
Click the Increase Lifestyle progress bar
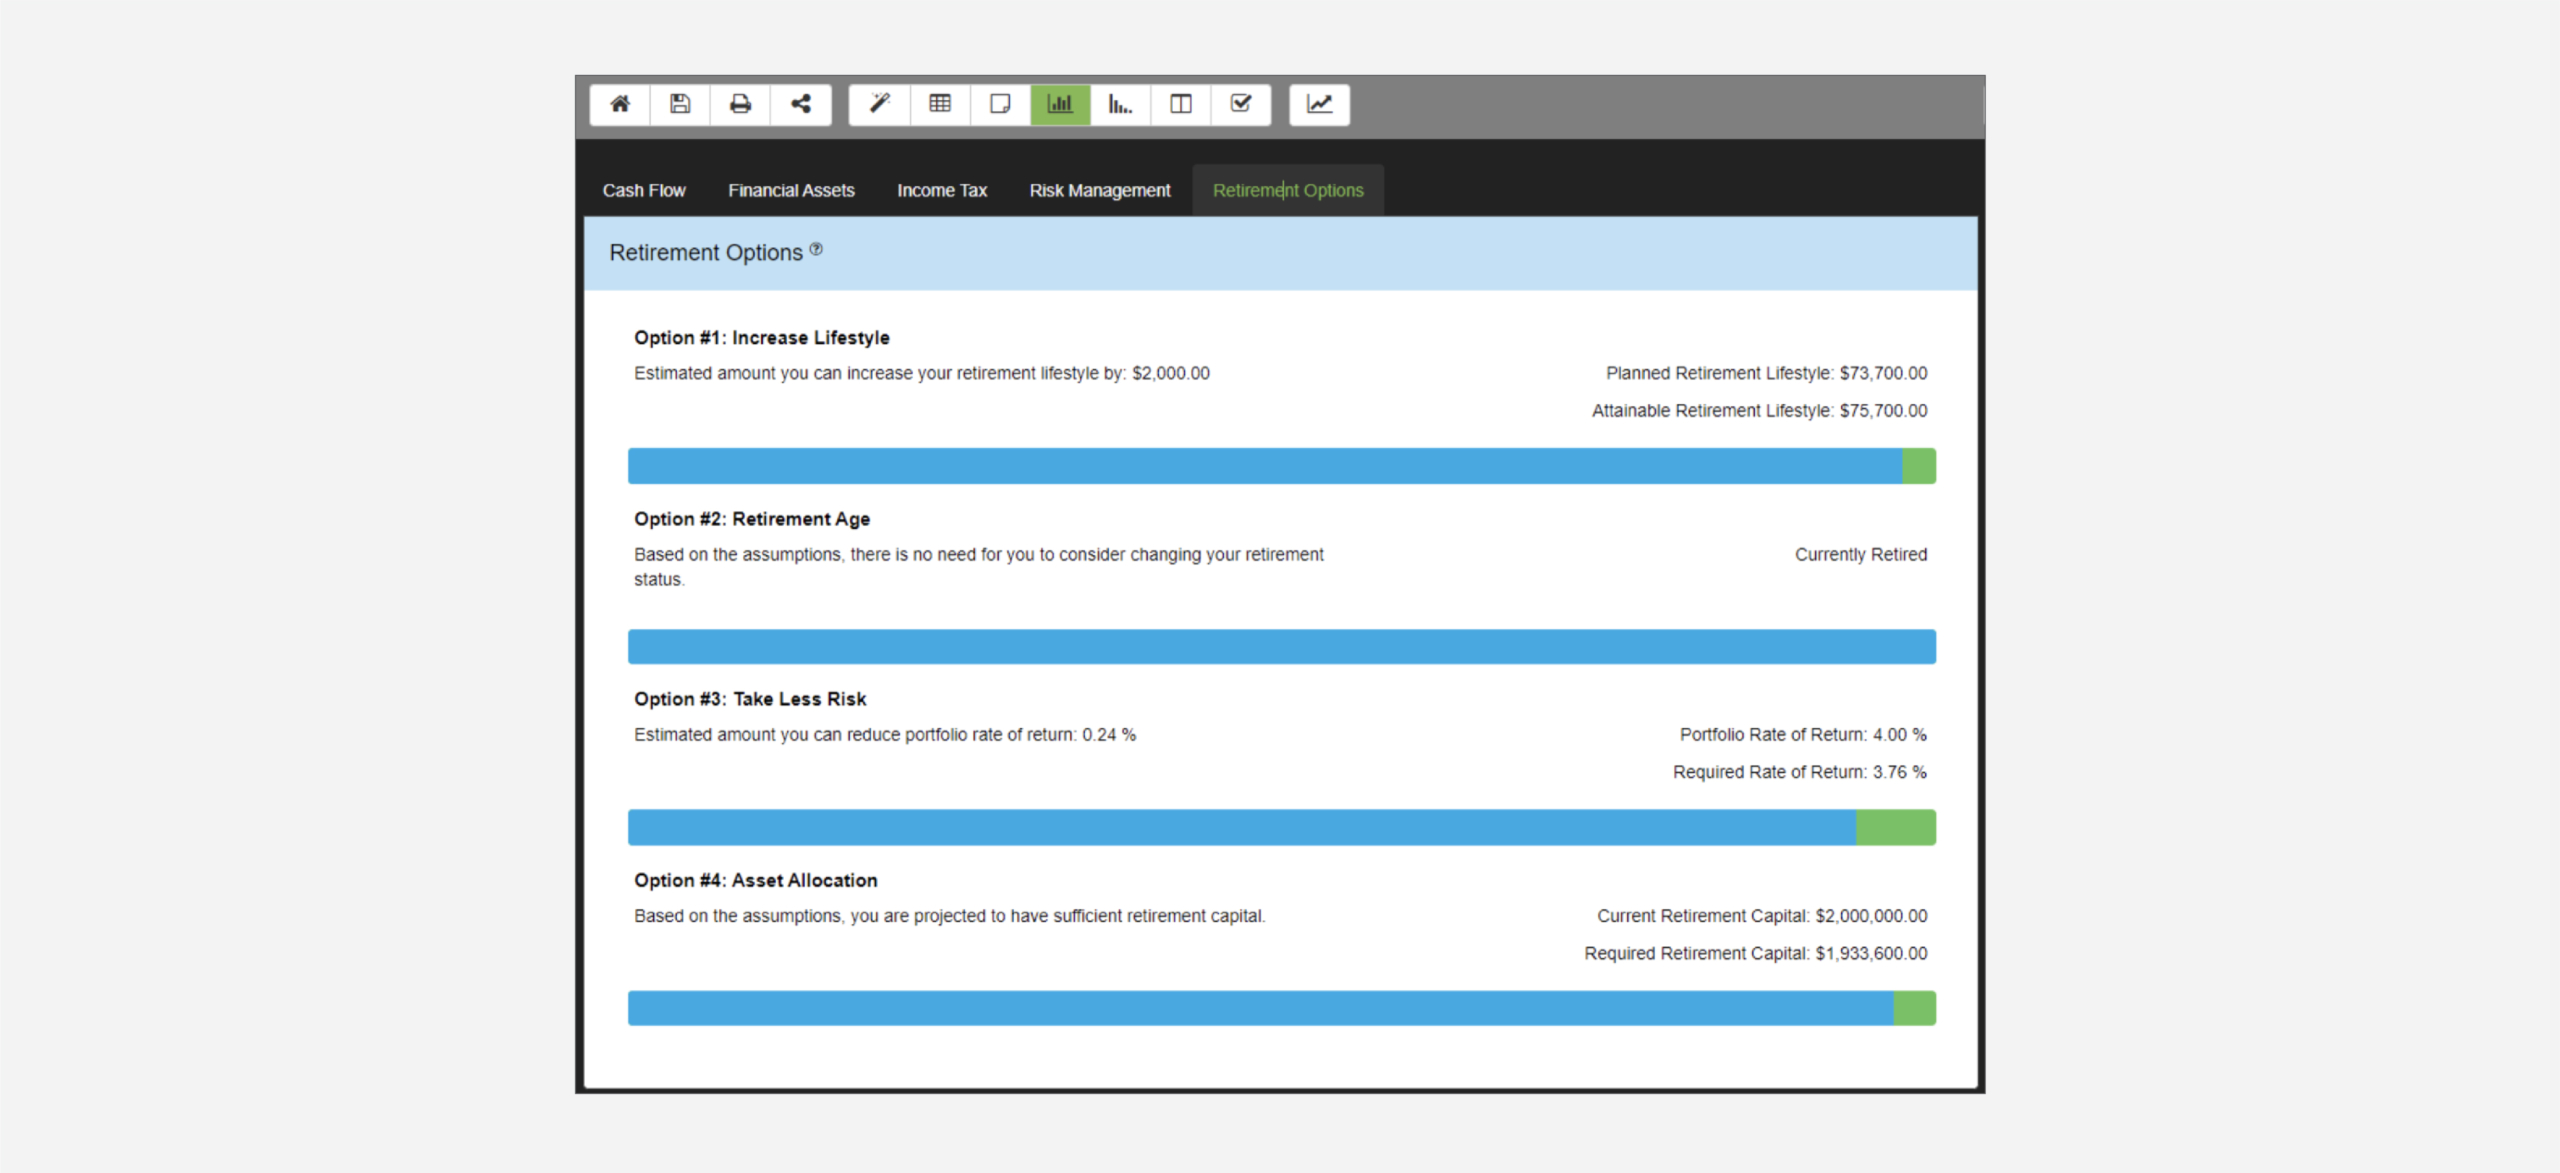1264,466
